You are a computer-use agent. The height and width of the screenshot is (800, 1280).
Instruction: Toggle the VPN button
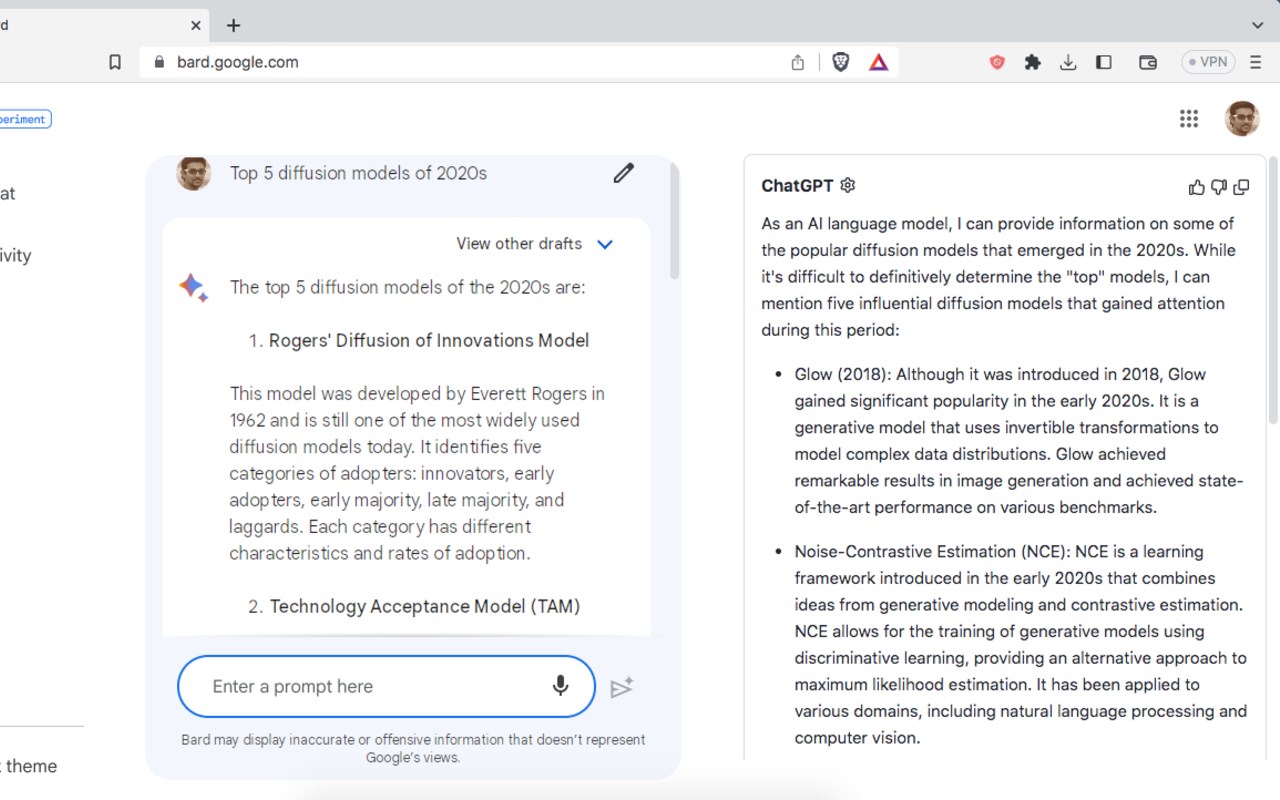(x=1208, y=62)
